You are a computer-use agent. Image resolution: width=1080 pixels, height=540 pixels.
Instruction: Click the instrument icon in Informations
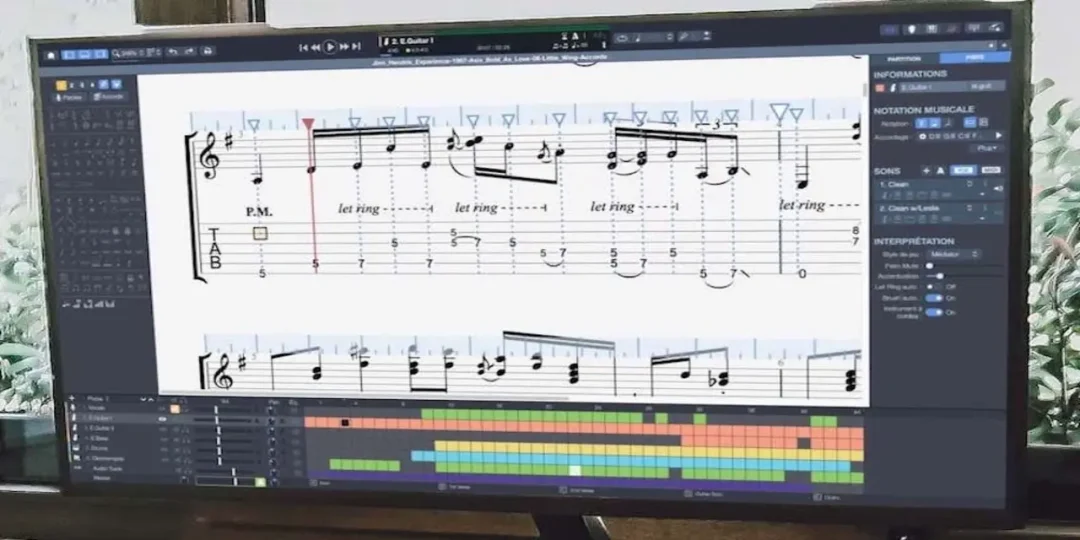pos(893,87)
